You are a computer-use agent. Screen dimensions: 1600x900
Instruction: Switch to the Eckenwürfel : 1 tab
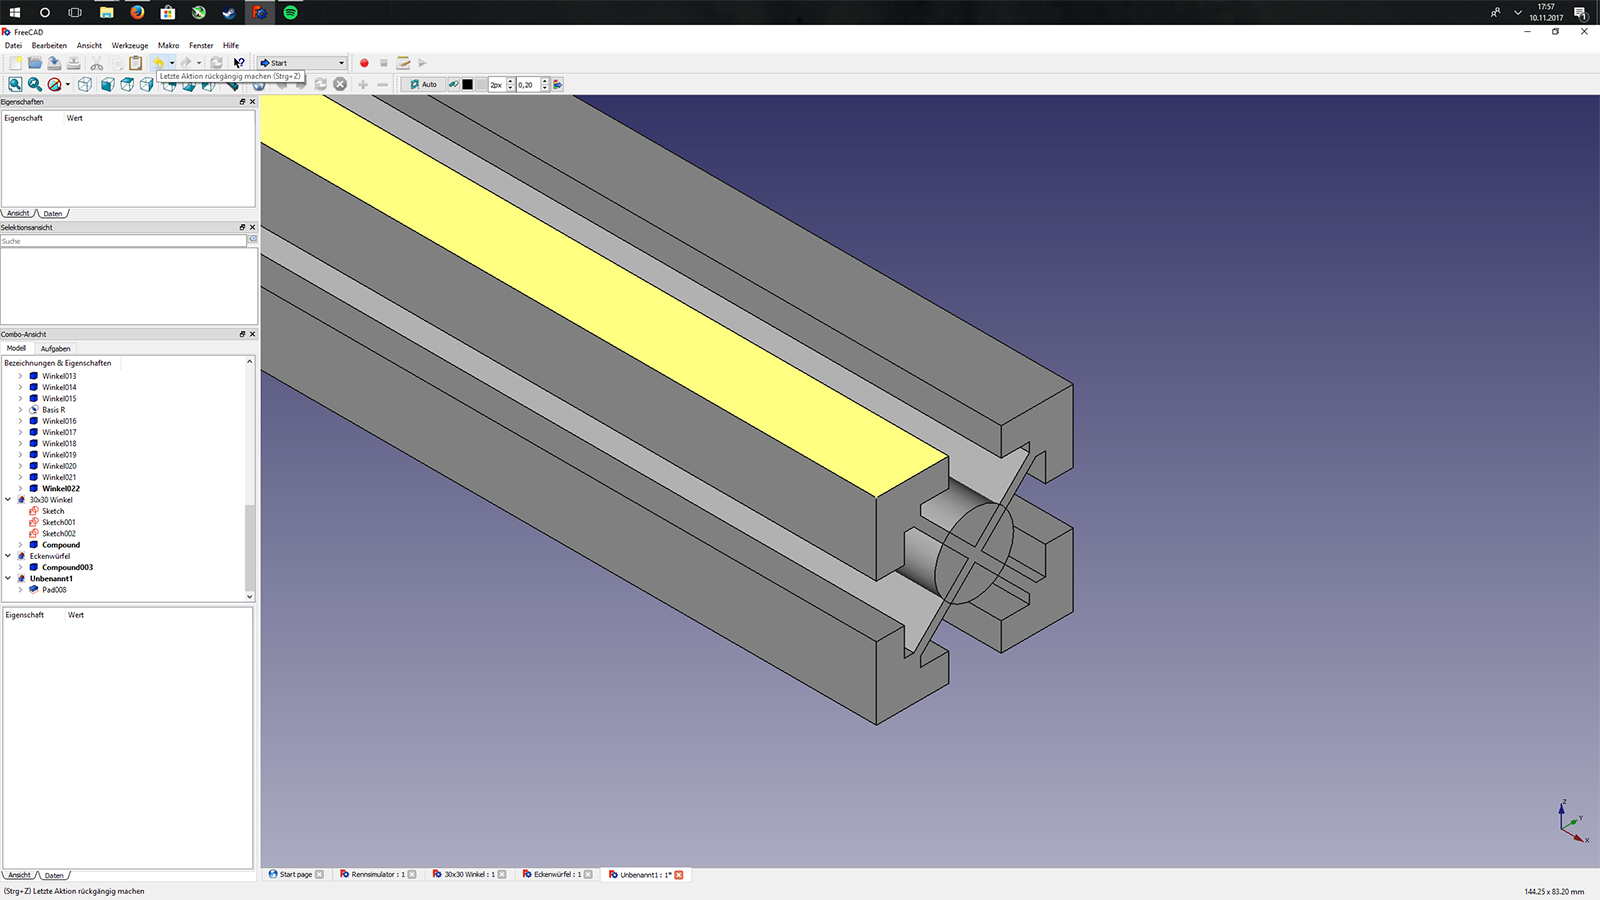(x=557, y=875)
